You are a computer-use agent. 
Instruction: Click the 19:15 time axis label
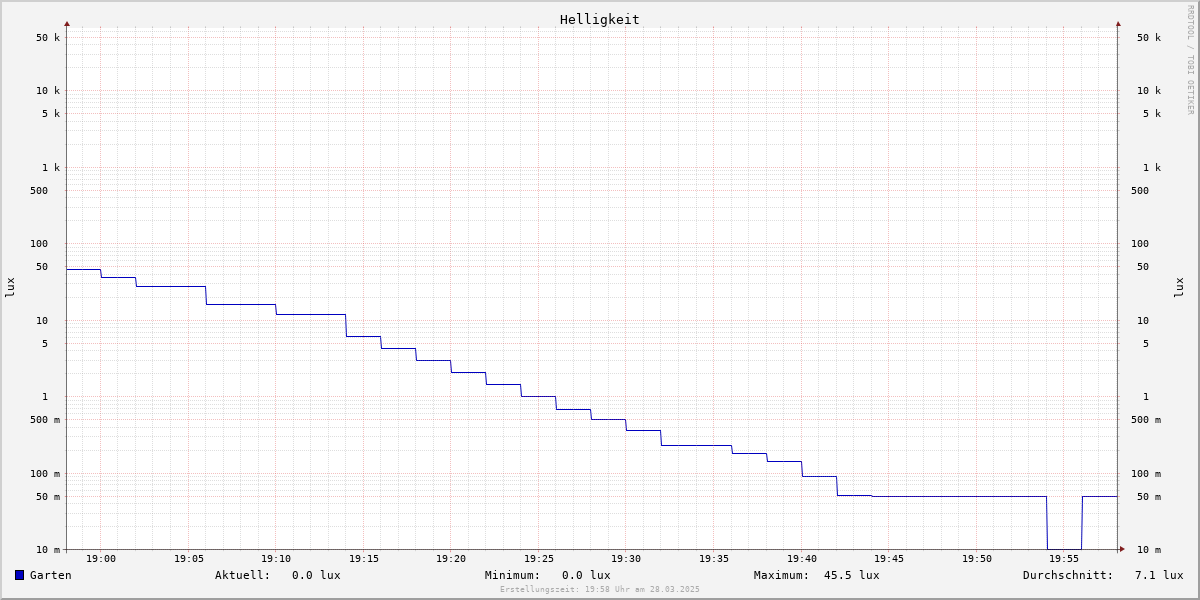(x=364, y=559)
